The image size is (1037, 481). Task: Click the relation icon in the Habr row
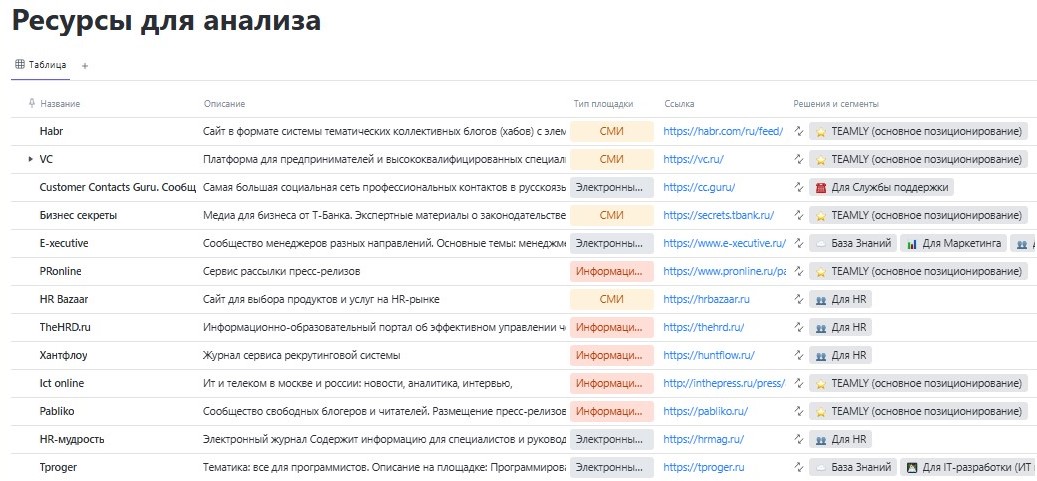[798, 132]
